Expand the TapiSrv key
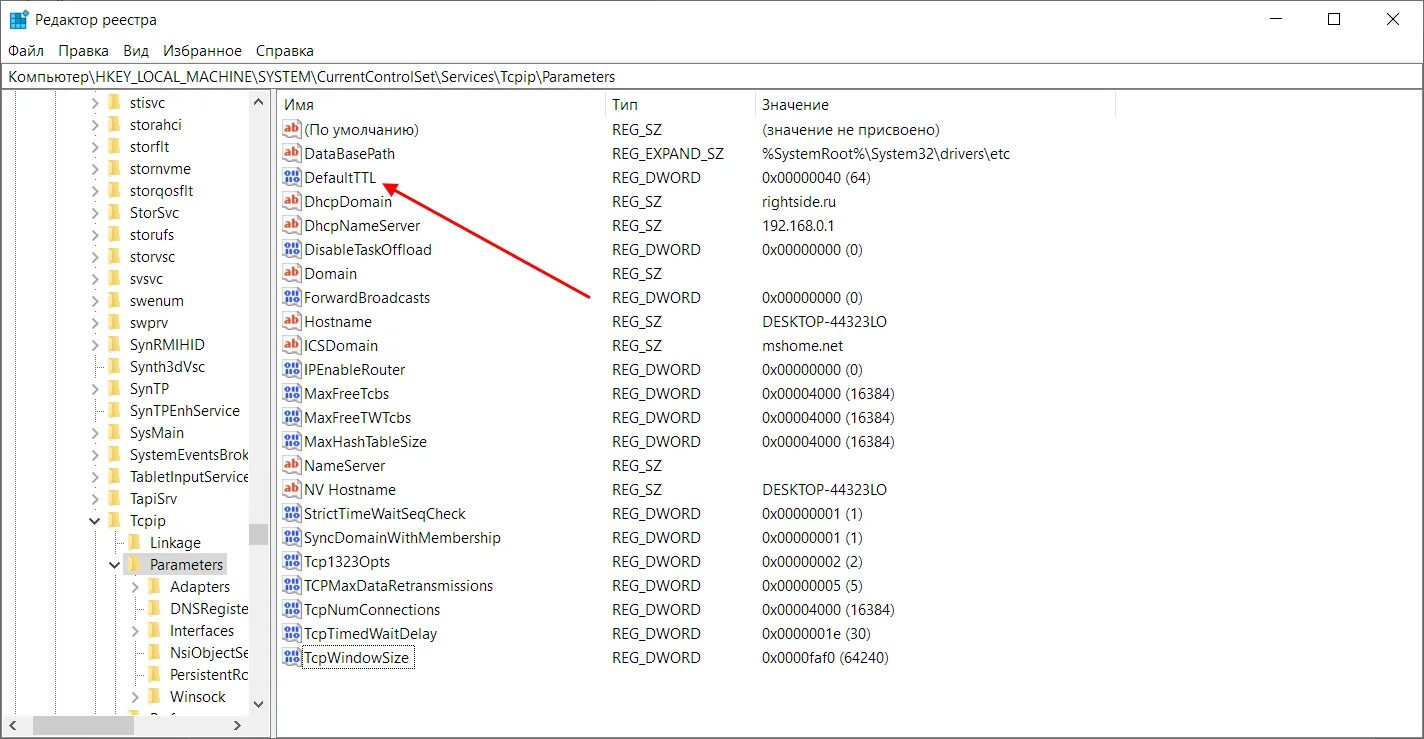The height and width of the screenshot is (739, 1424). pos(95,499)
